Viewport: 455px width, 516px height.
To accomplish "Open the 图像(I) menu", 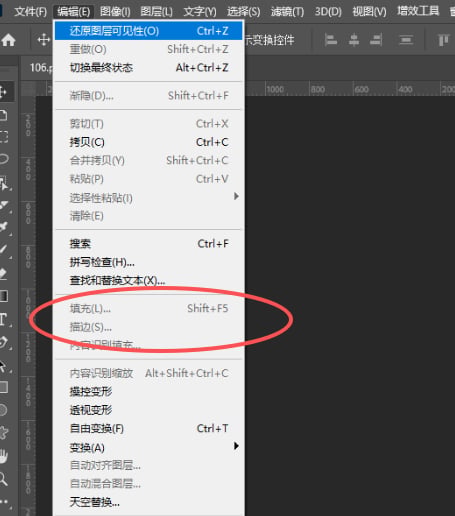I will tap(115, 12).
